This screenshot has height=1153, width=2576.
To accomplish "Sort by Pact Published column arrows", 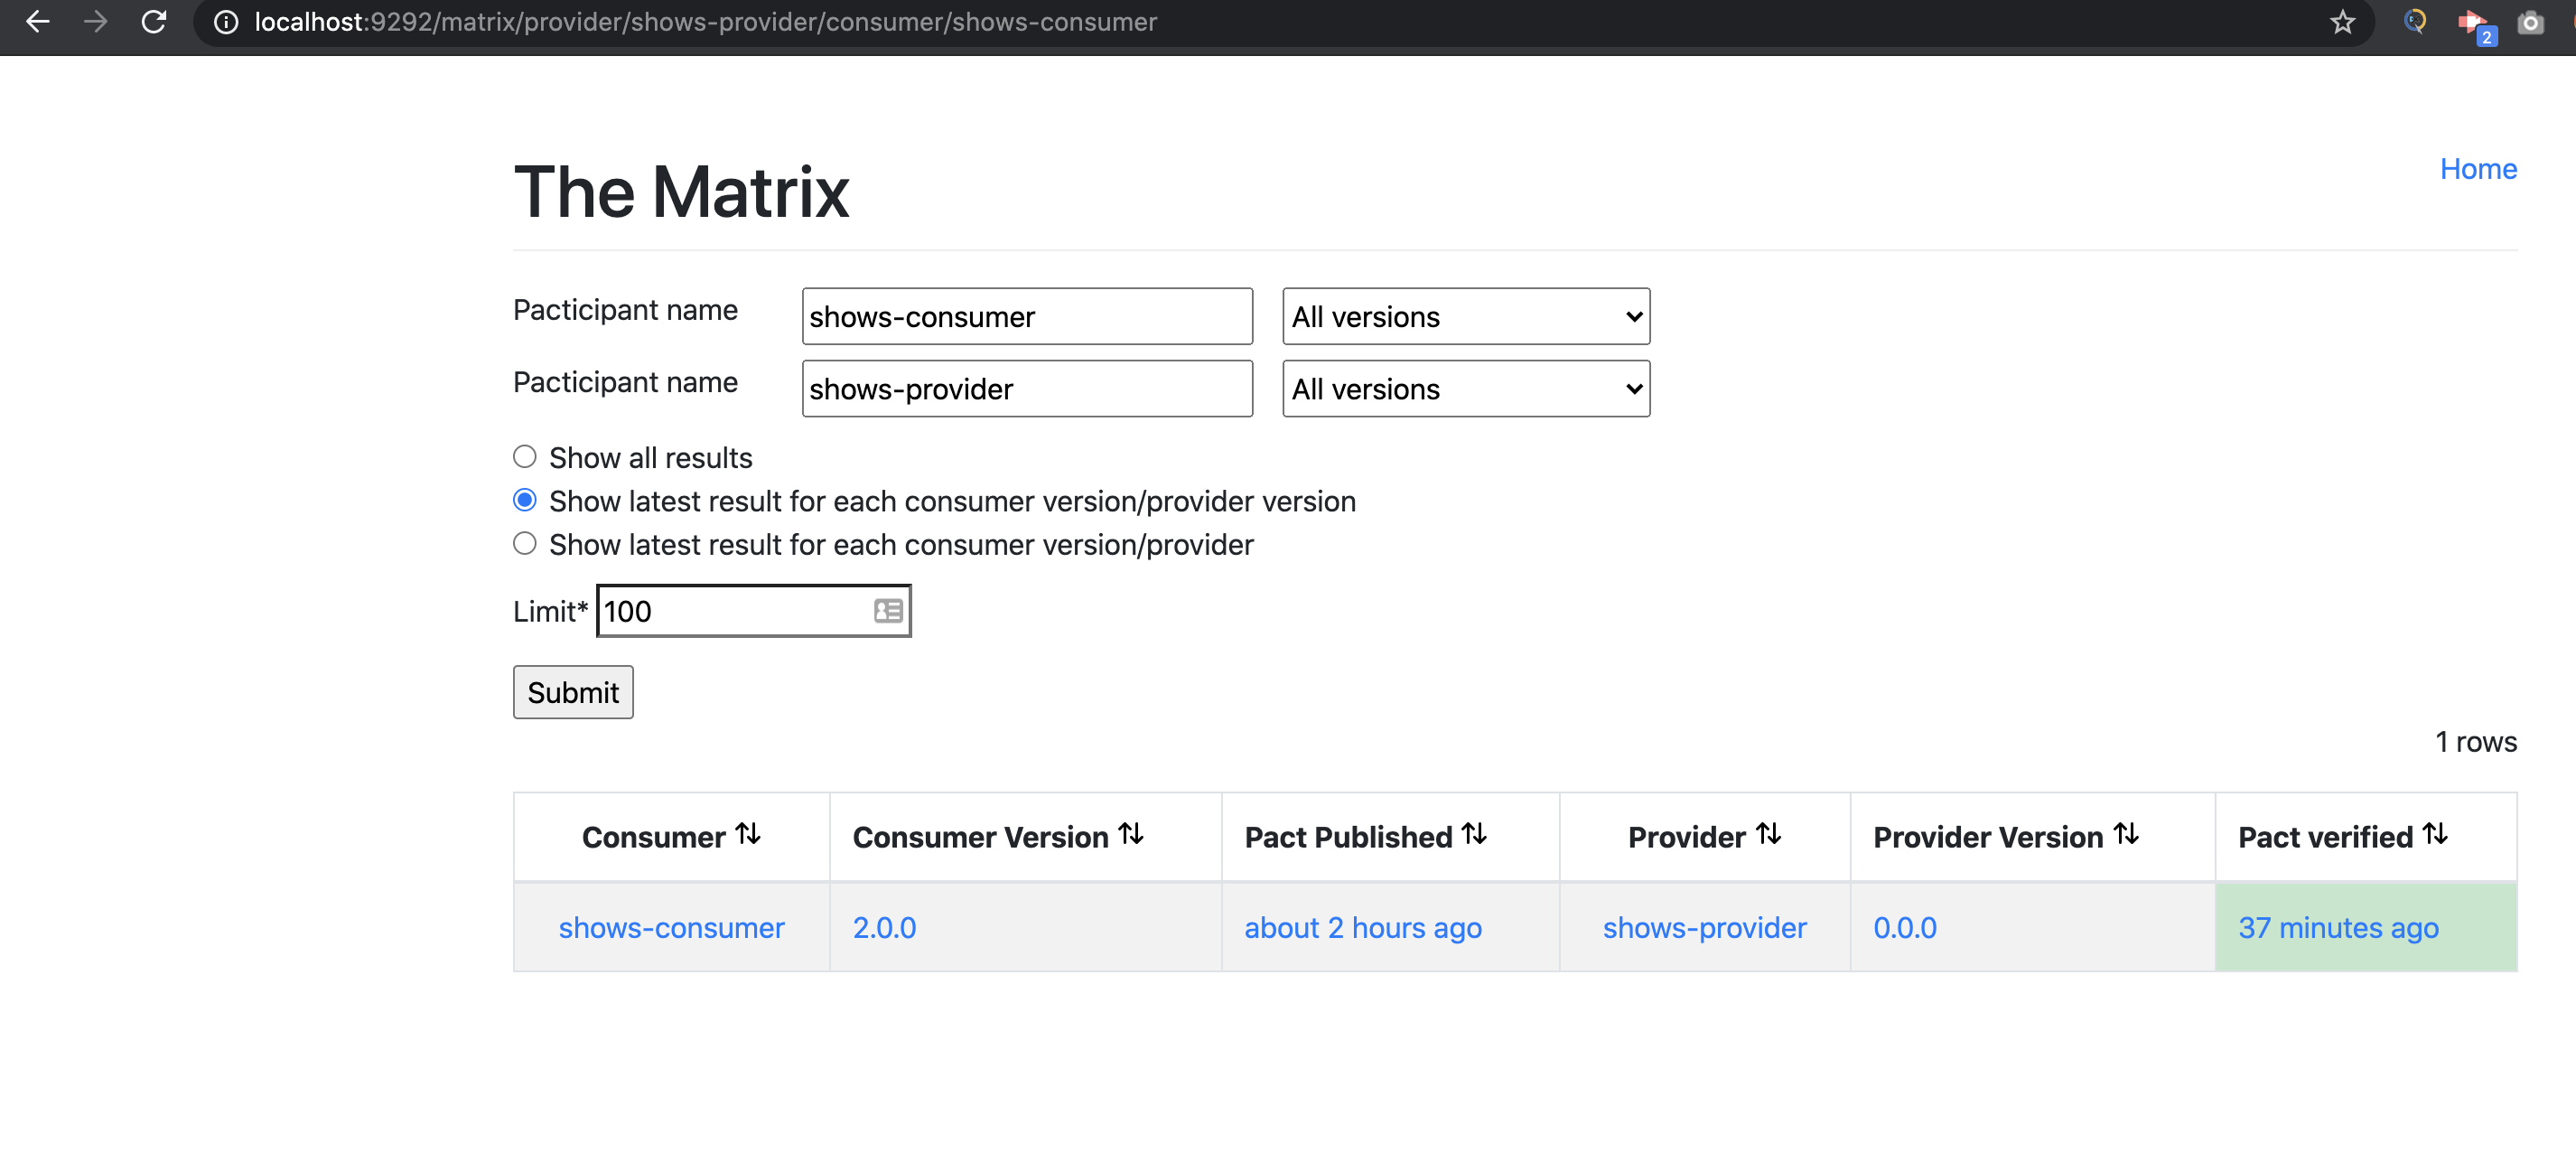I will [1474, 834].
